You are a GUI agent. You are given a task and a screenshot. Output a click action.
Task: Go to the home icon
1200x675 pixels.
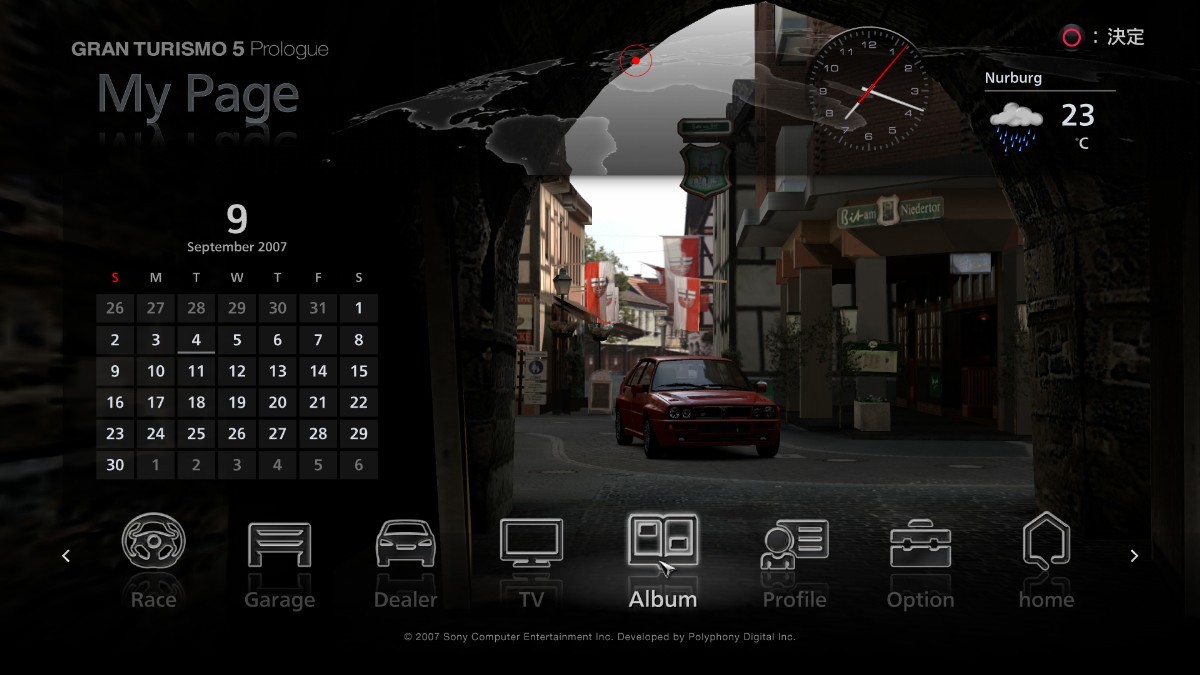(x=1046, y=542)
